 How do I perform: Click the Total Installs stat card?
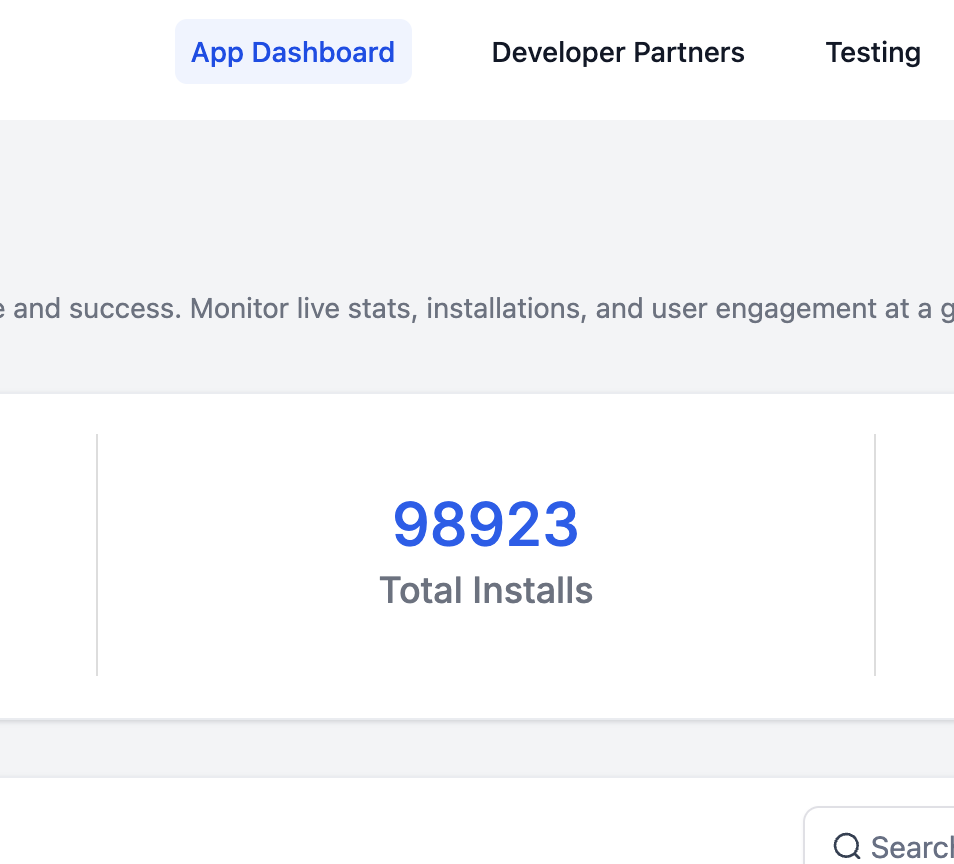click(486, 553)
